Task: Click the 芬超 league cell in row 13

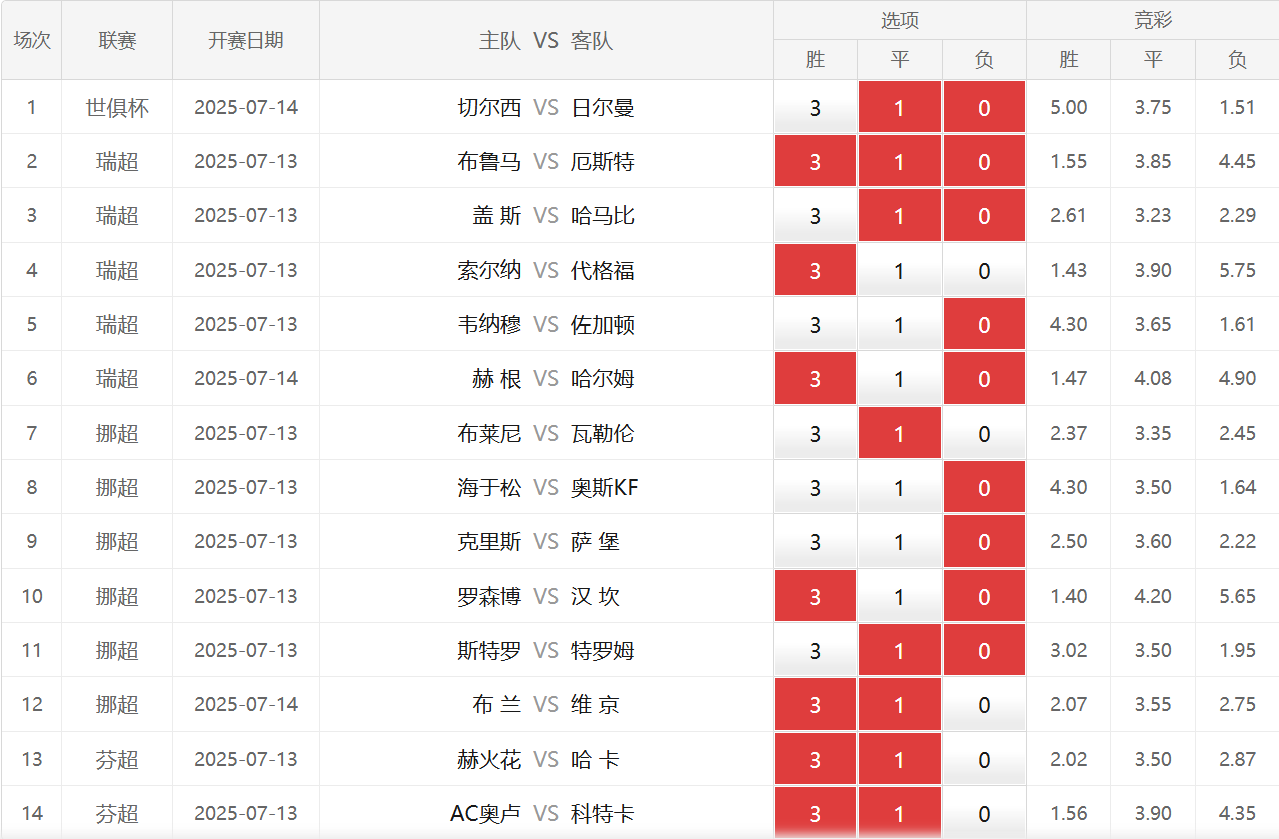Action: tap(117, 759)
